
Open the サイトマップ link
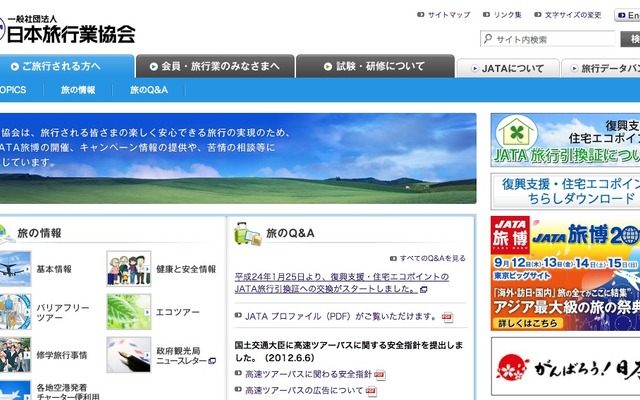pyautogui.click(x=449, y=15)
